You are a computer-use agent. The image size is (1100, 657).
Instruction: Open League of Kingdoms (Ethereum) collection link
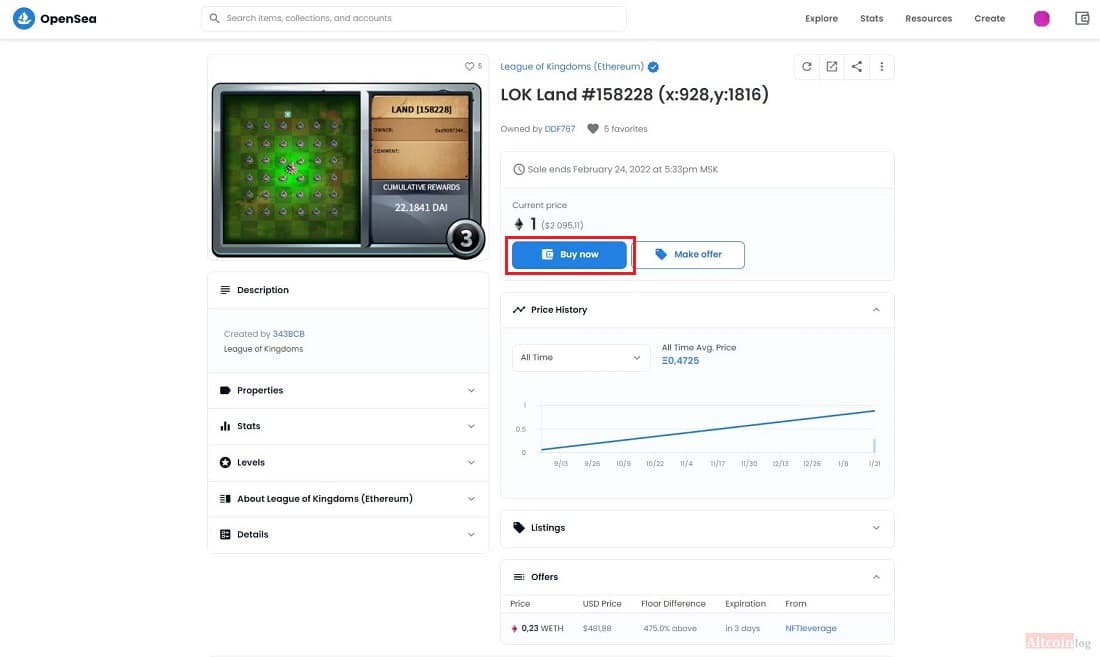[x=572, y=67]
